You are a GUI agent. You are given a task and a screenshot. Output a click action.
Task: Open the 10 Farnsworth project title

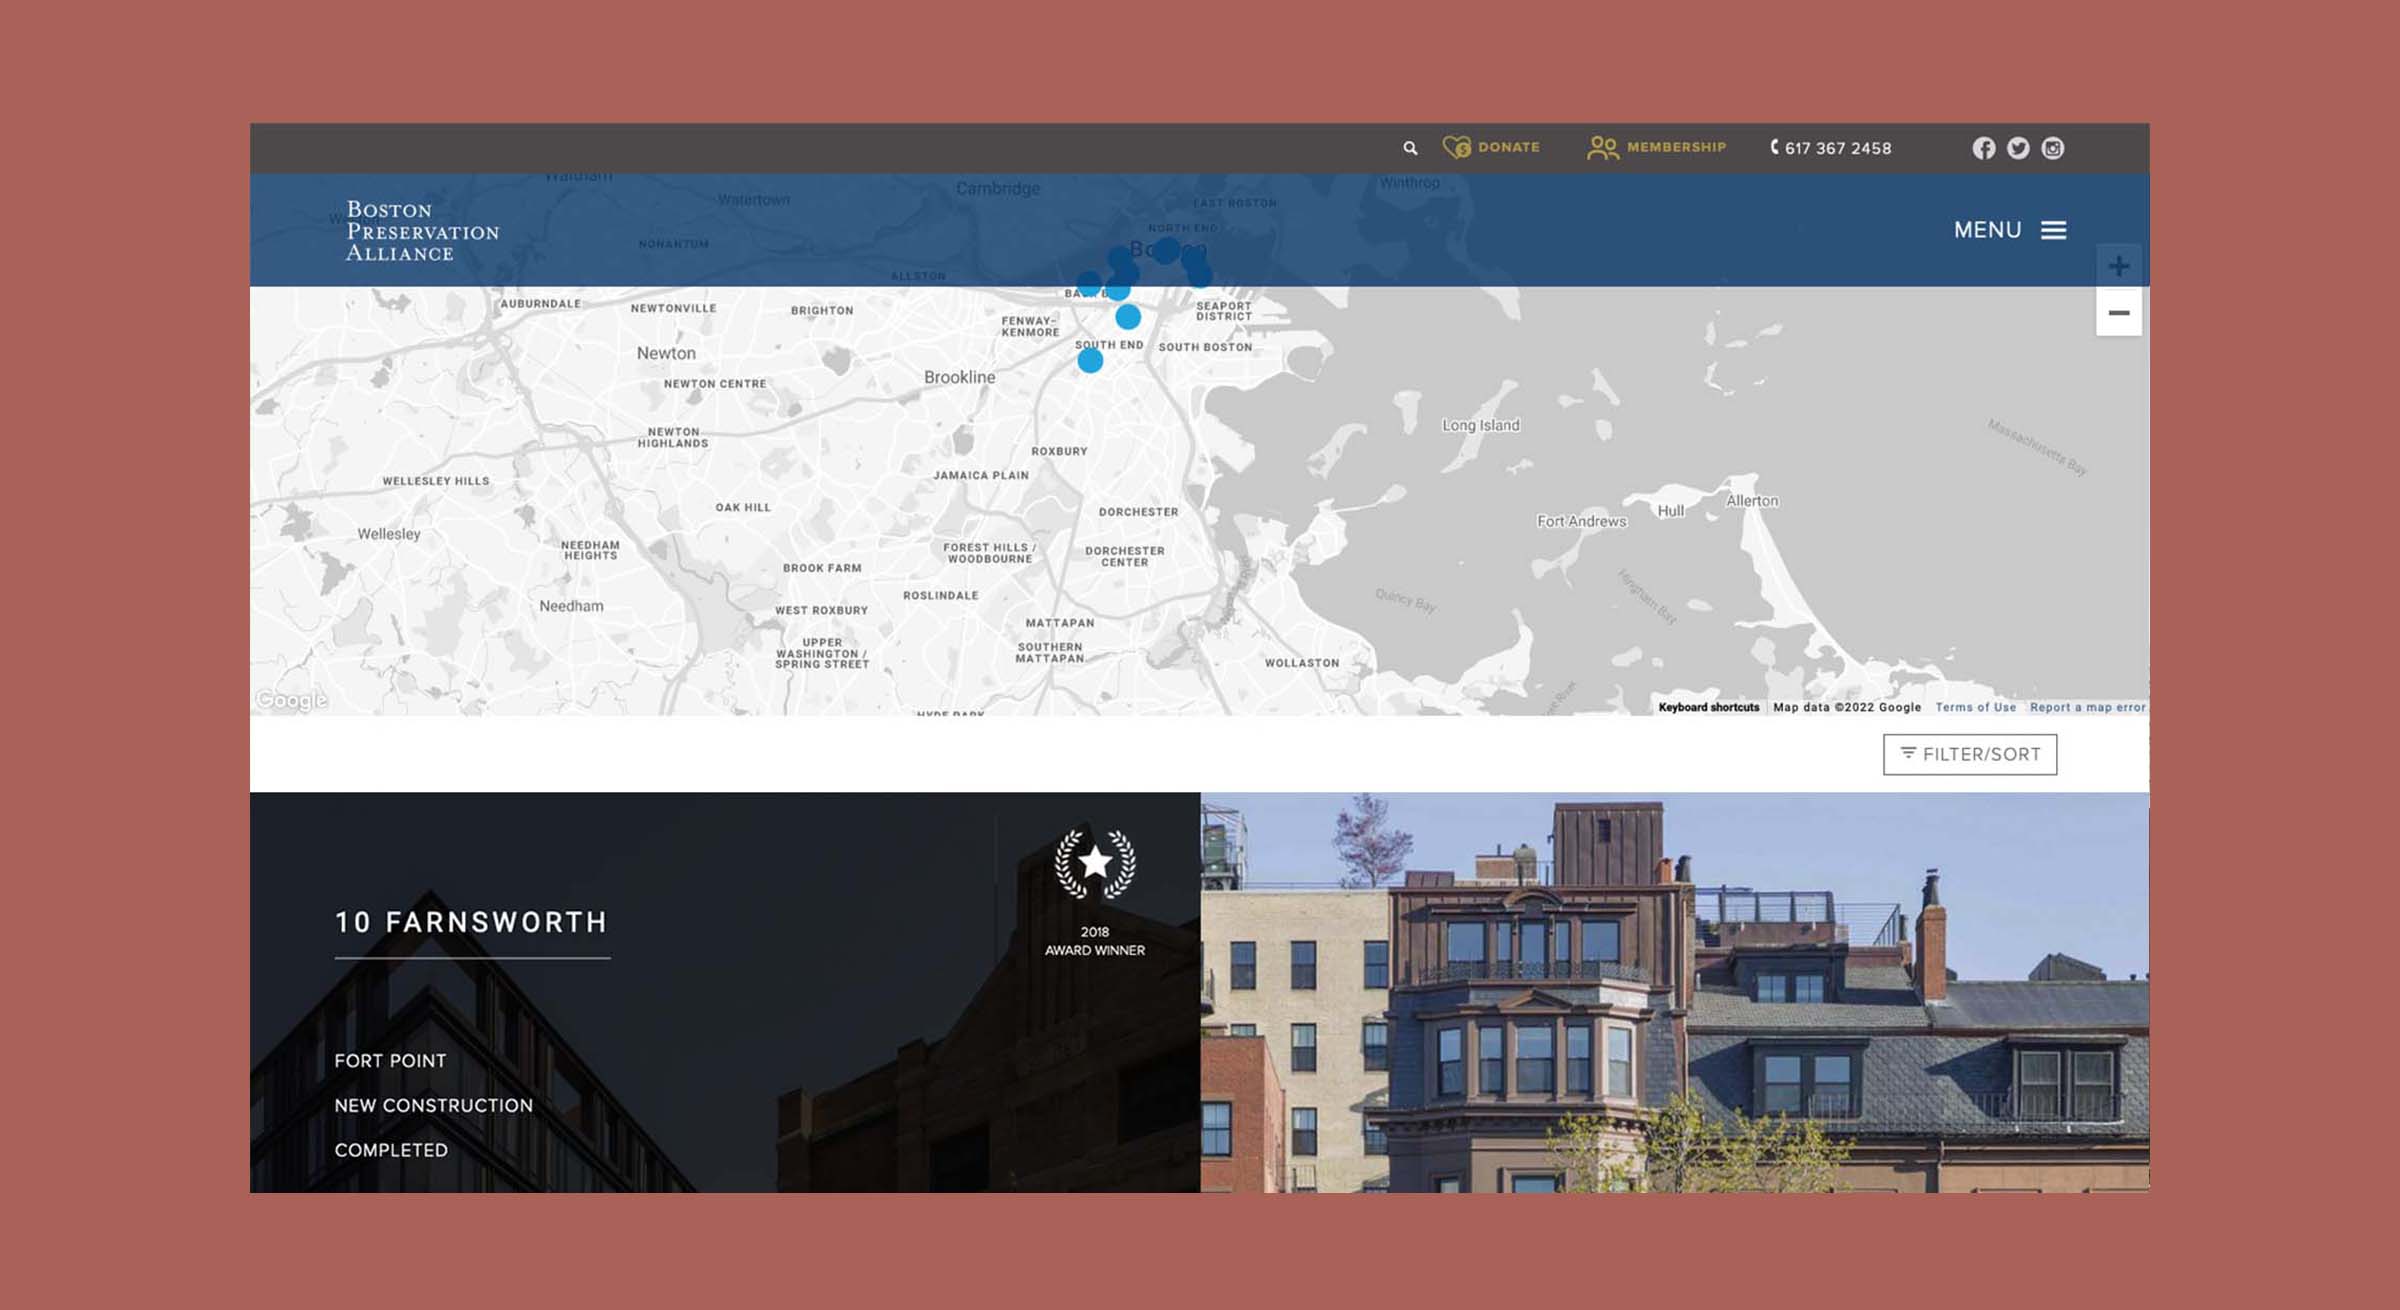click(x=471, y=922)
